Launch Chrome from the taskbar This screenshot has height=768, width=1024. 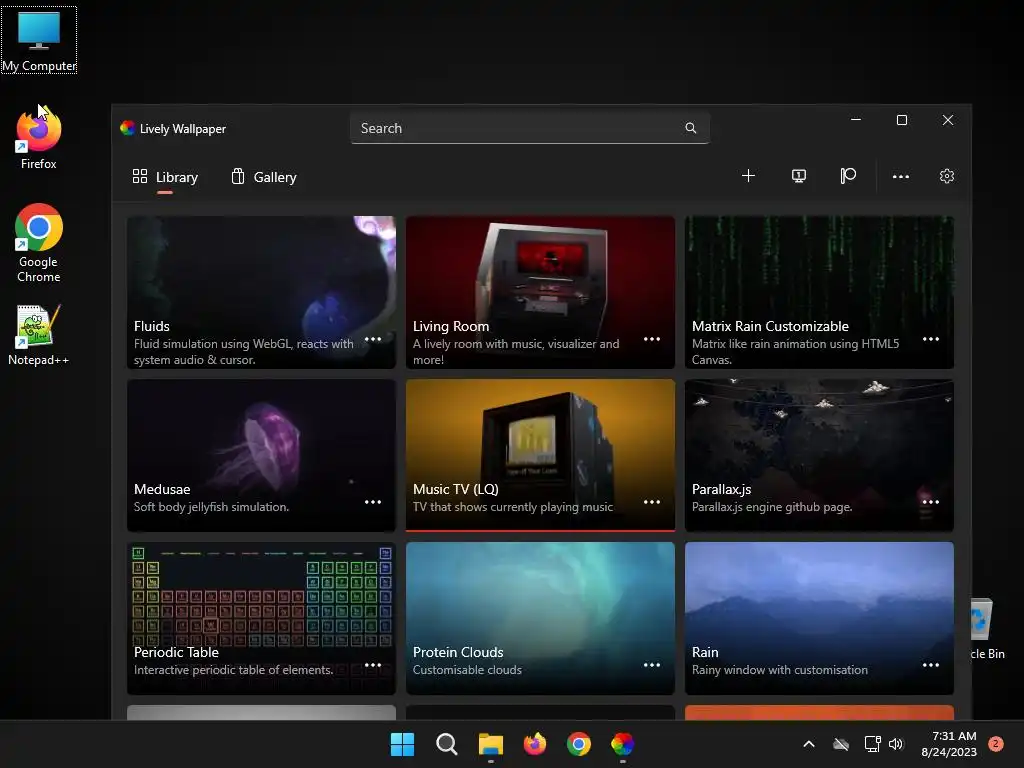(x=579, y=744)
